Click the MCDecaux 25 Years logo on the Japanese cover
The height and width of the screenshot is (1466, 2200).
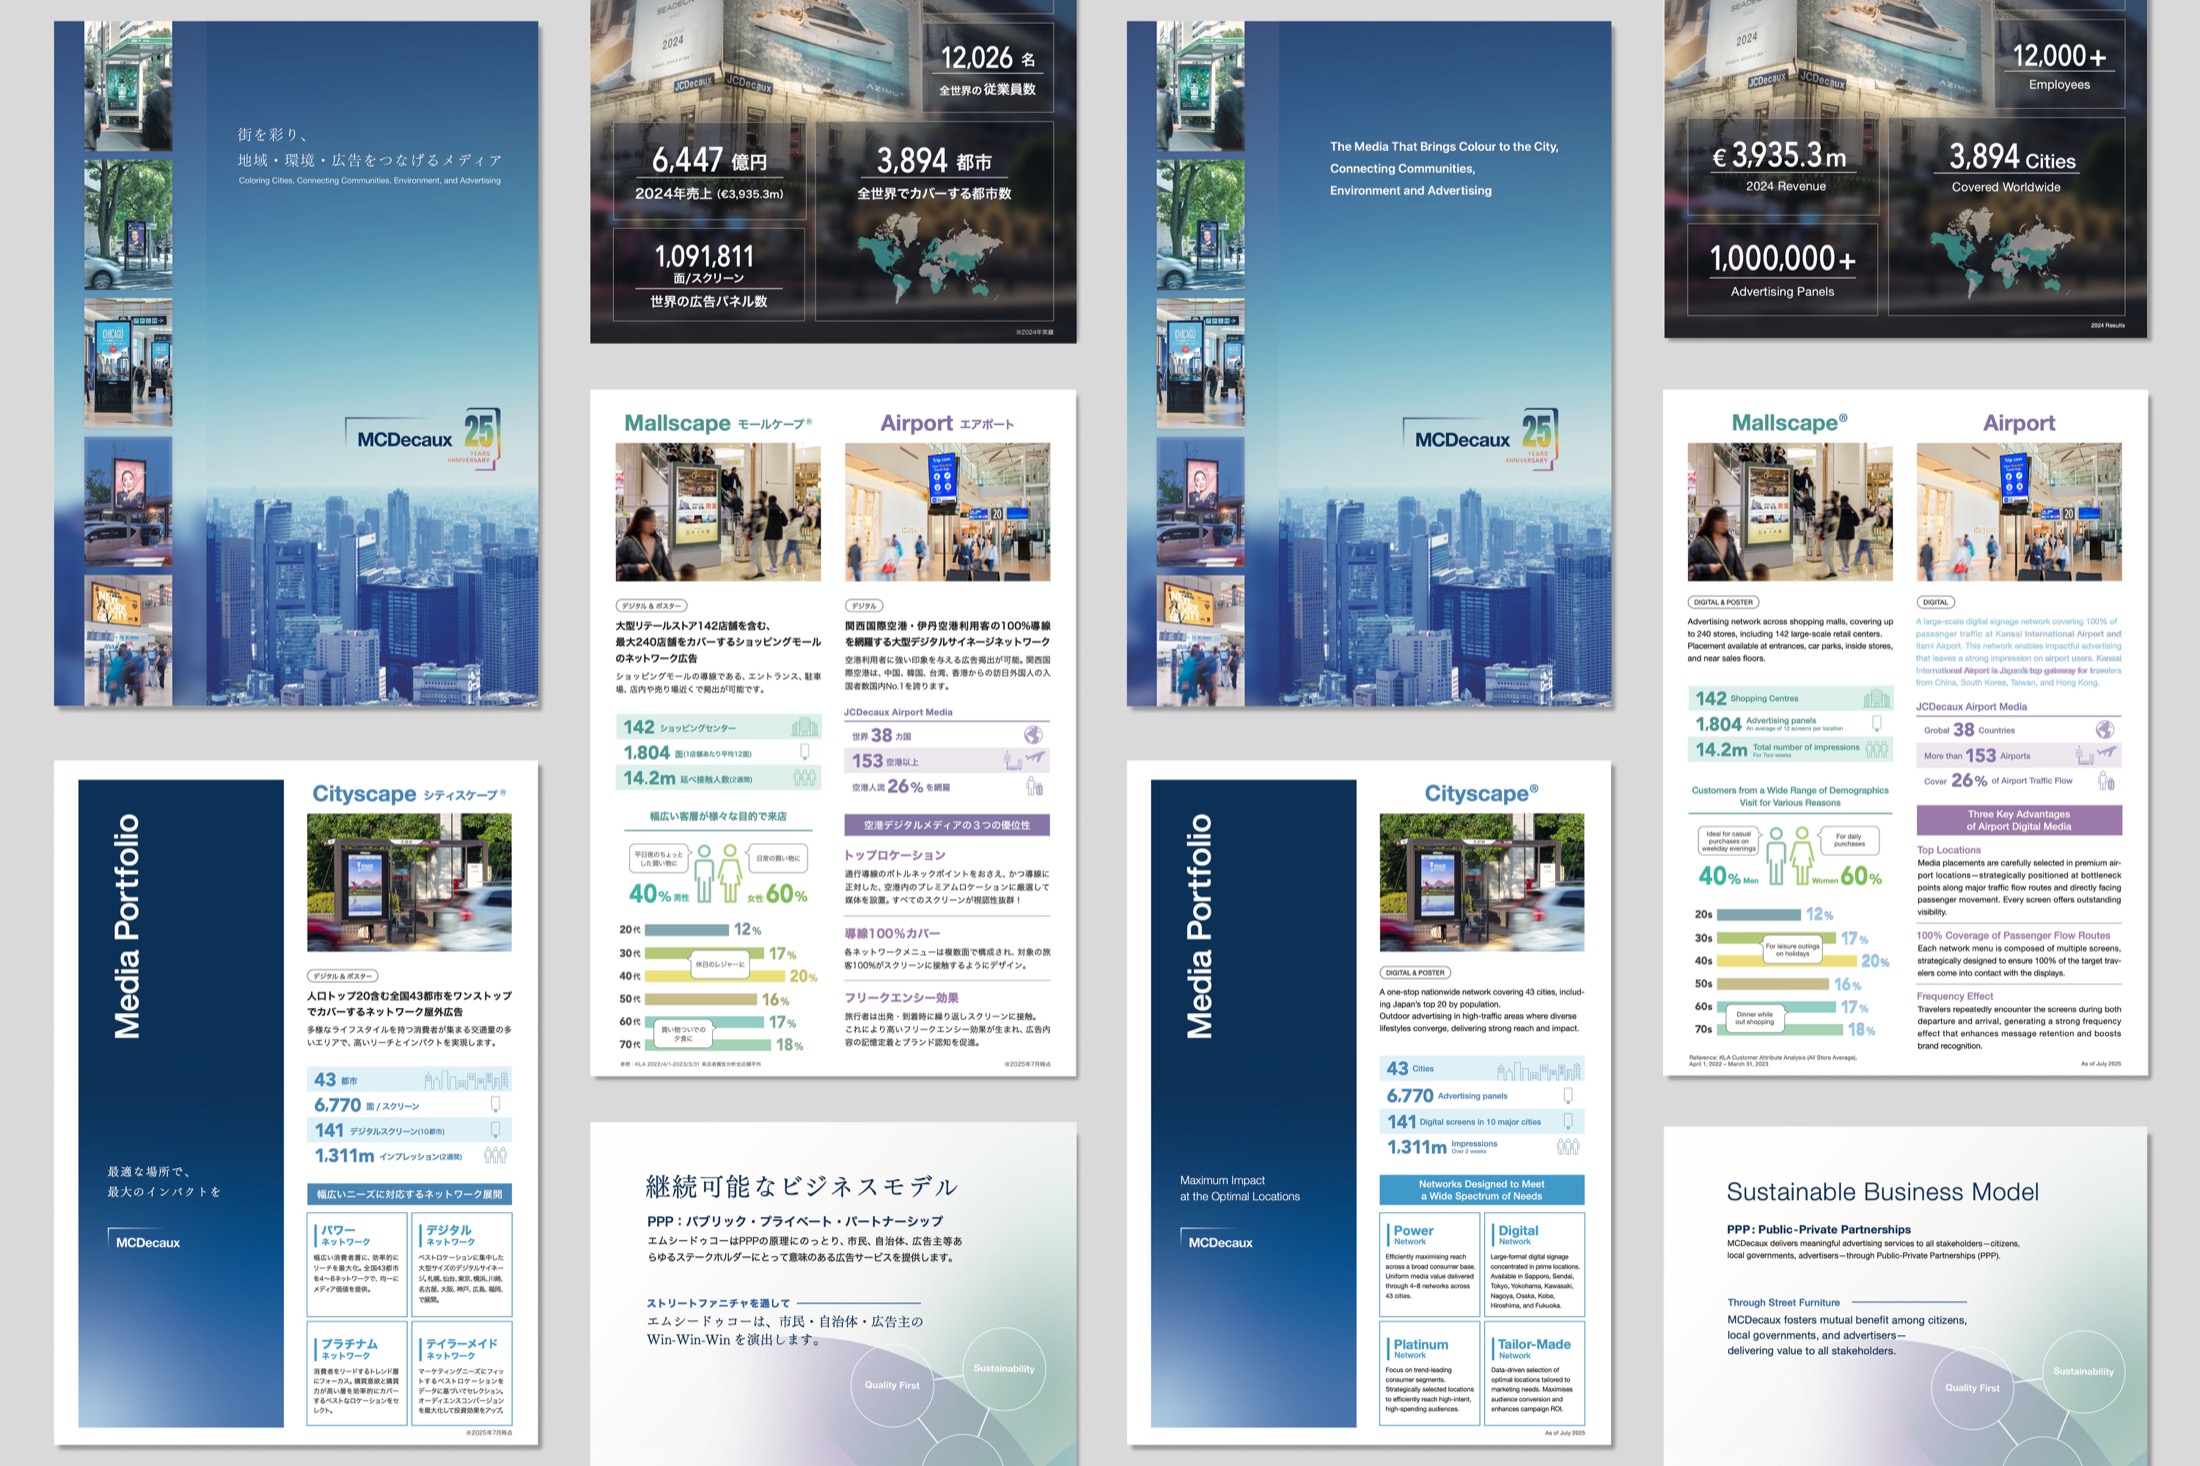(424, 438)
